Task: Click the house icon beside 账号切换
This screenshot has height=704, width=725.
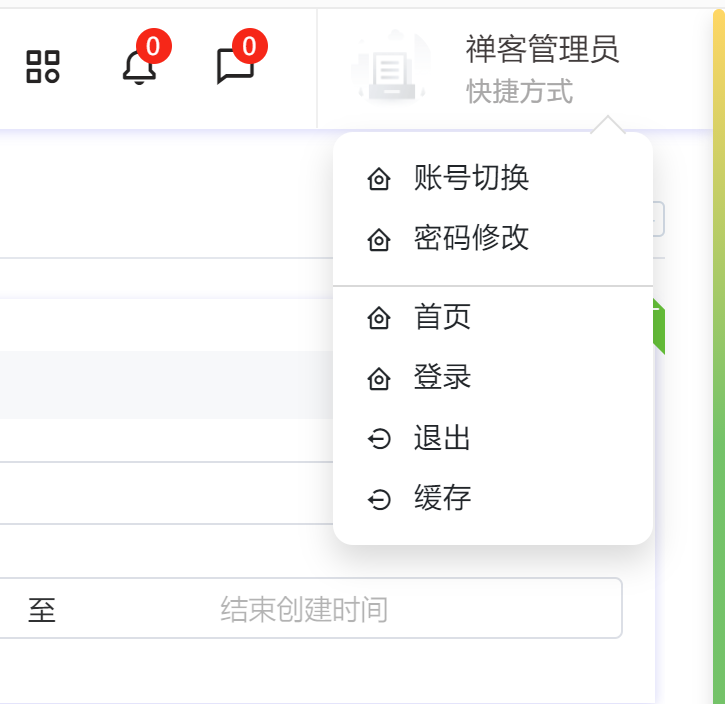Action: 379,179
